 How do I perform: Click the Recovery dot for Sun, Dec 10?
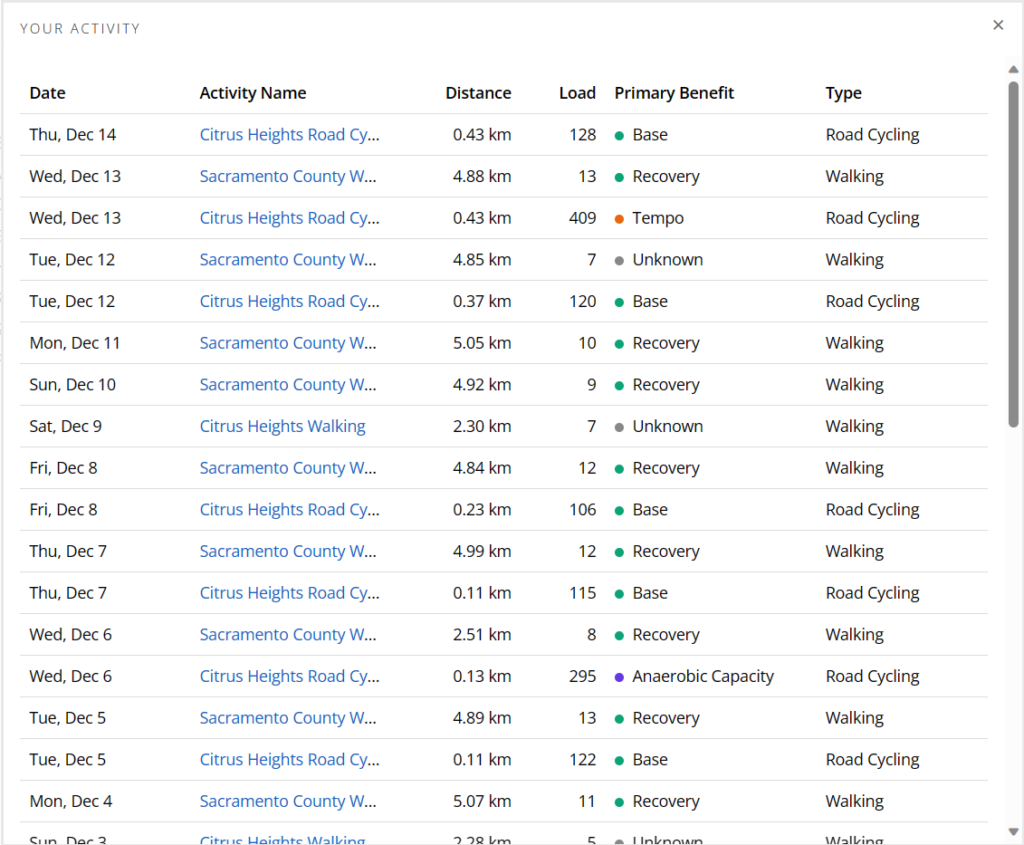click(x=618, y=384)
